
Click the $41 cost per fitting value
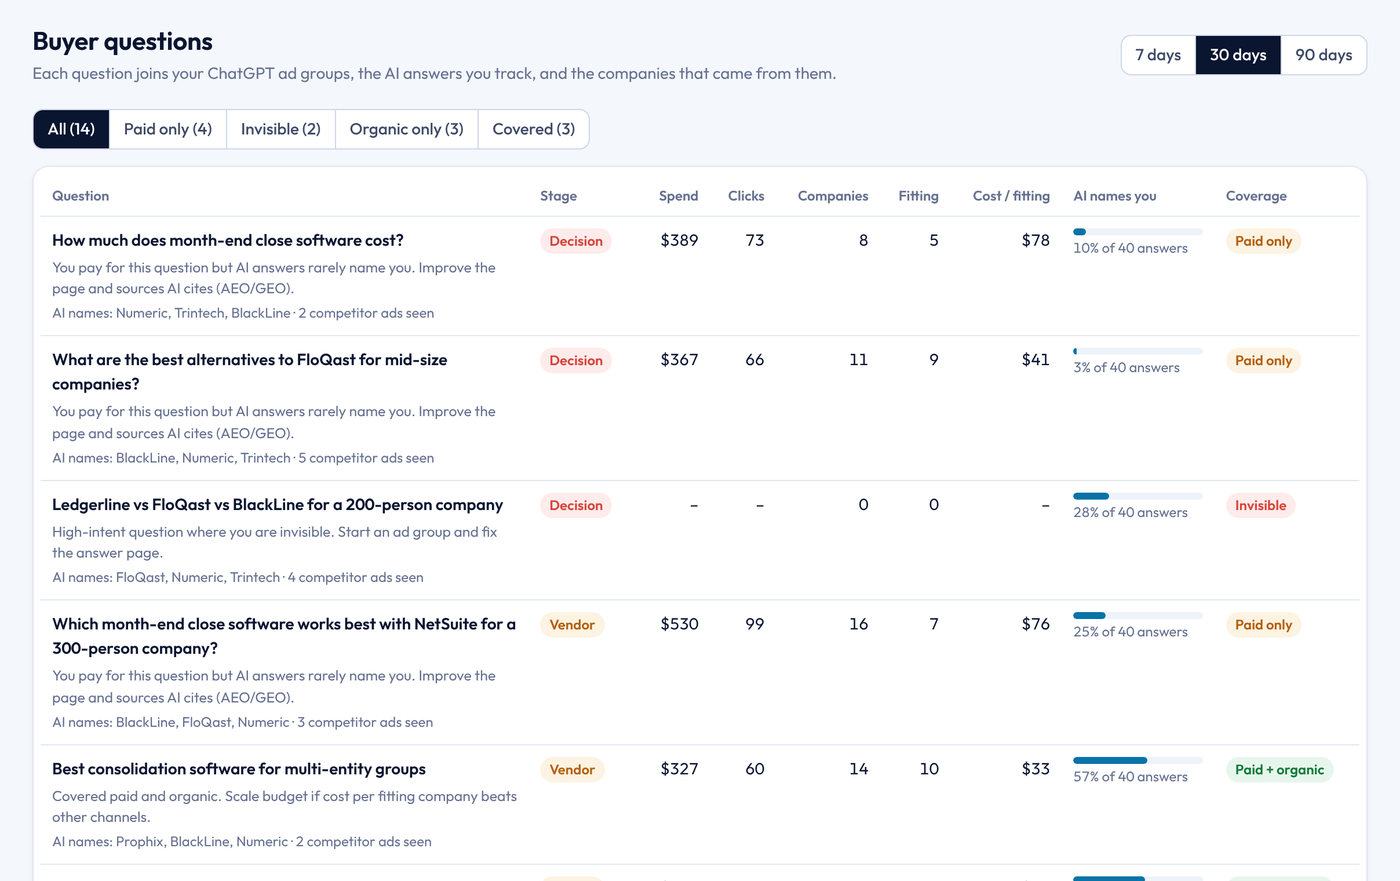tap(1035, 360)
